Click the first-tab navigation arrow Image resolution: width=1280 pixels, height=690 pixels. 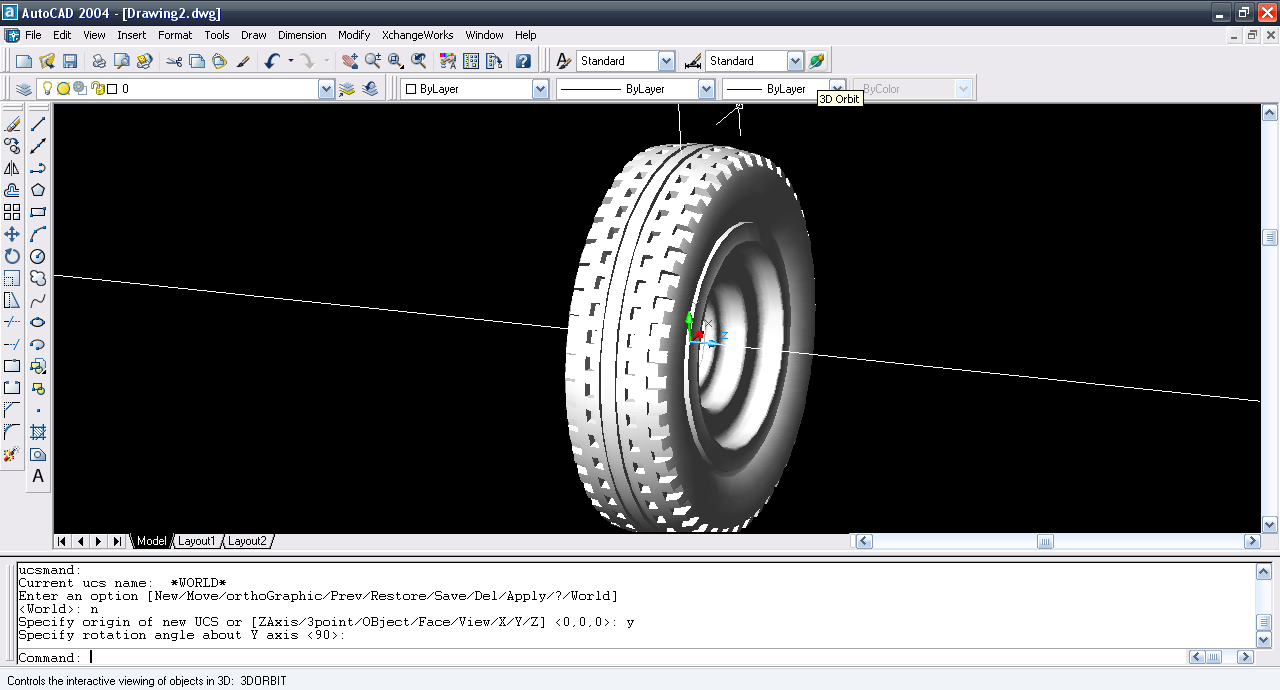tap(62, 541)
